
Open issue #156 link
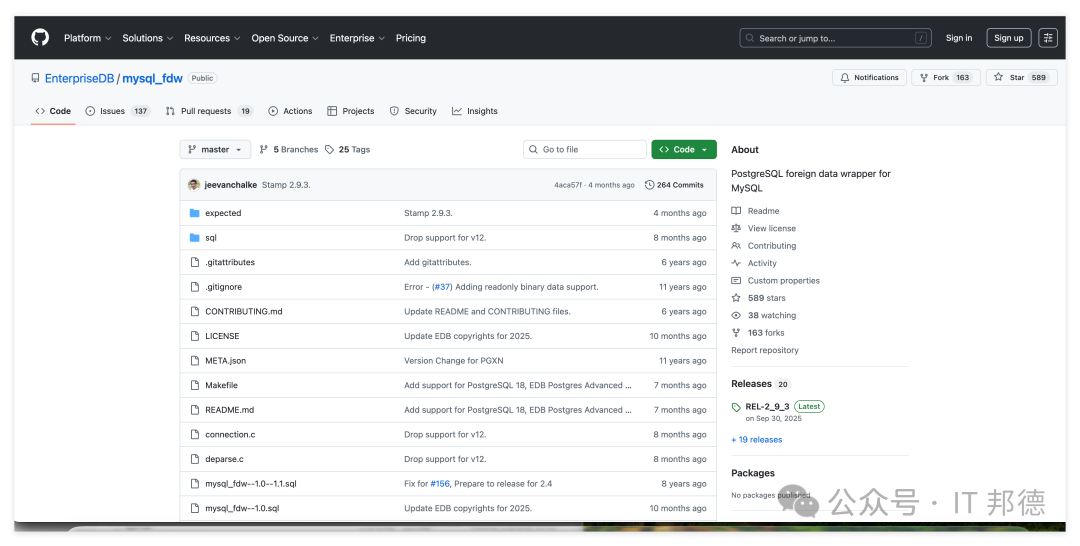(x=440, y=484)
